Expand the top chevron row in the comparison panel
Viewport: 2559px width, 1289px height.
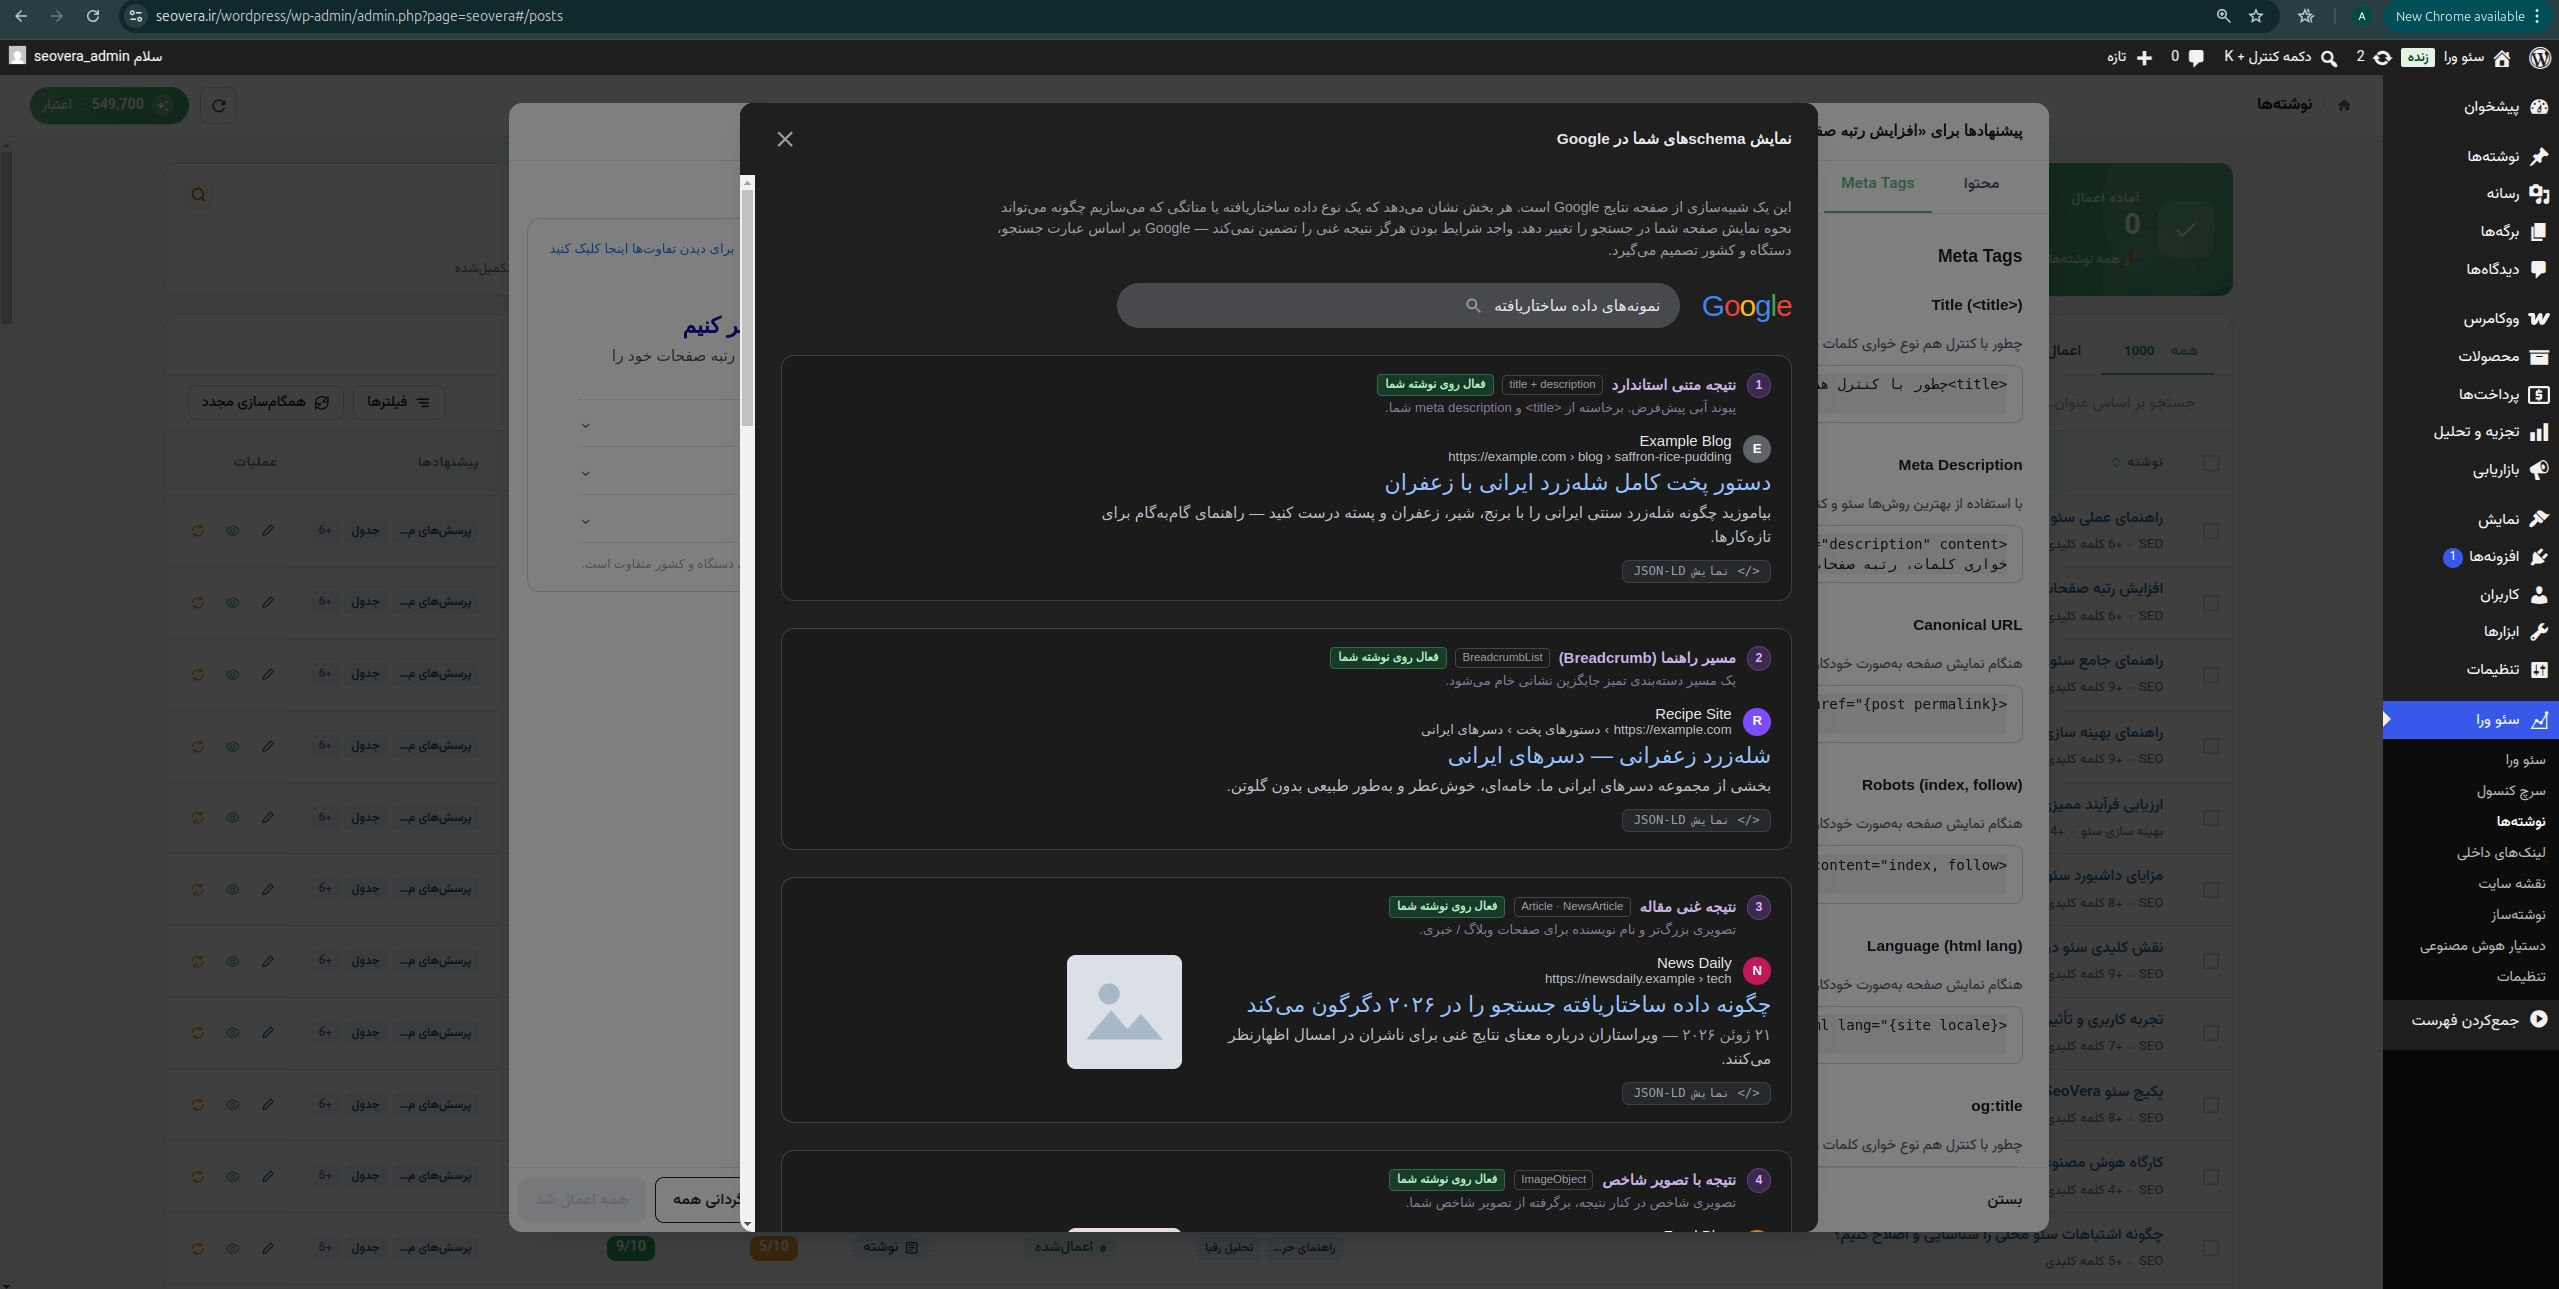click(x=586, y=426)
